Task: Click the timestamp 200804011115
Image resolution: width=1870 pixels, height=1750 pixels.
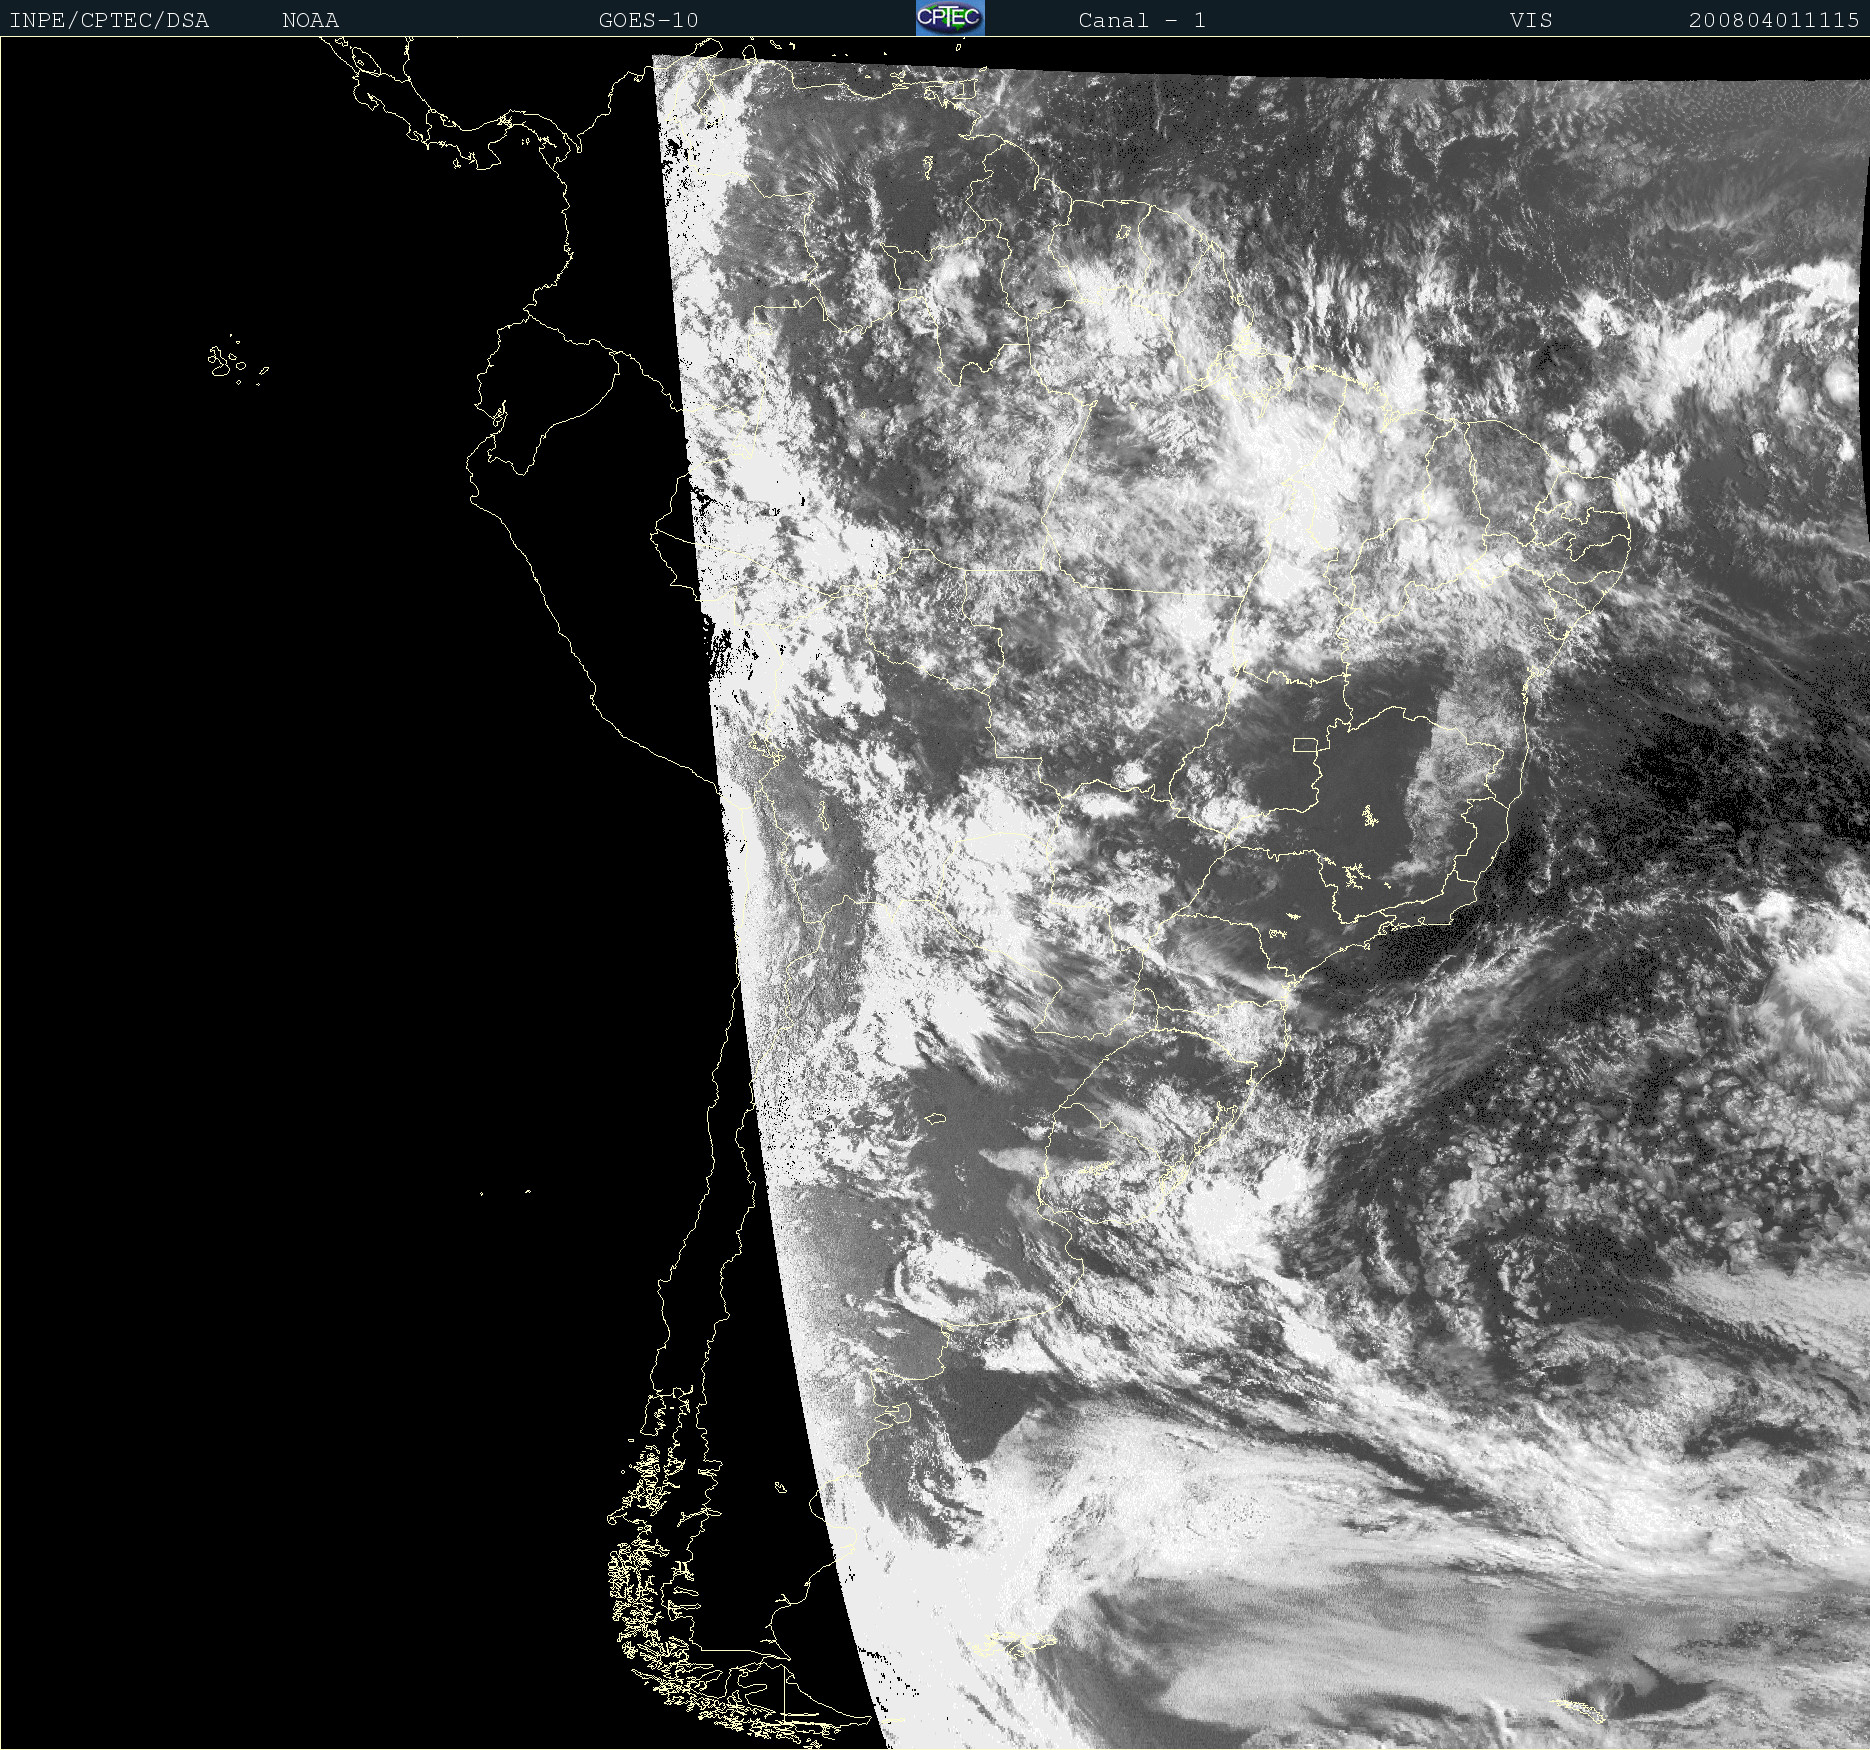Action: tap(1774, 21)
